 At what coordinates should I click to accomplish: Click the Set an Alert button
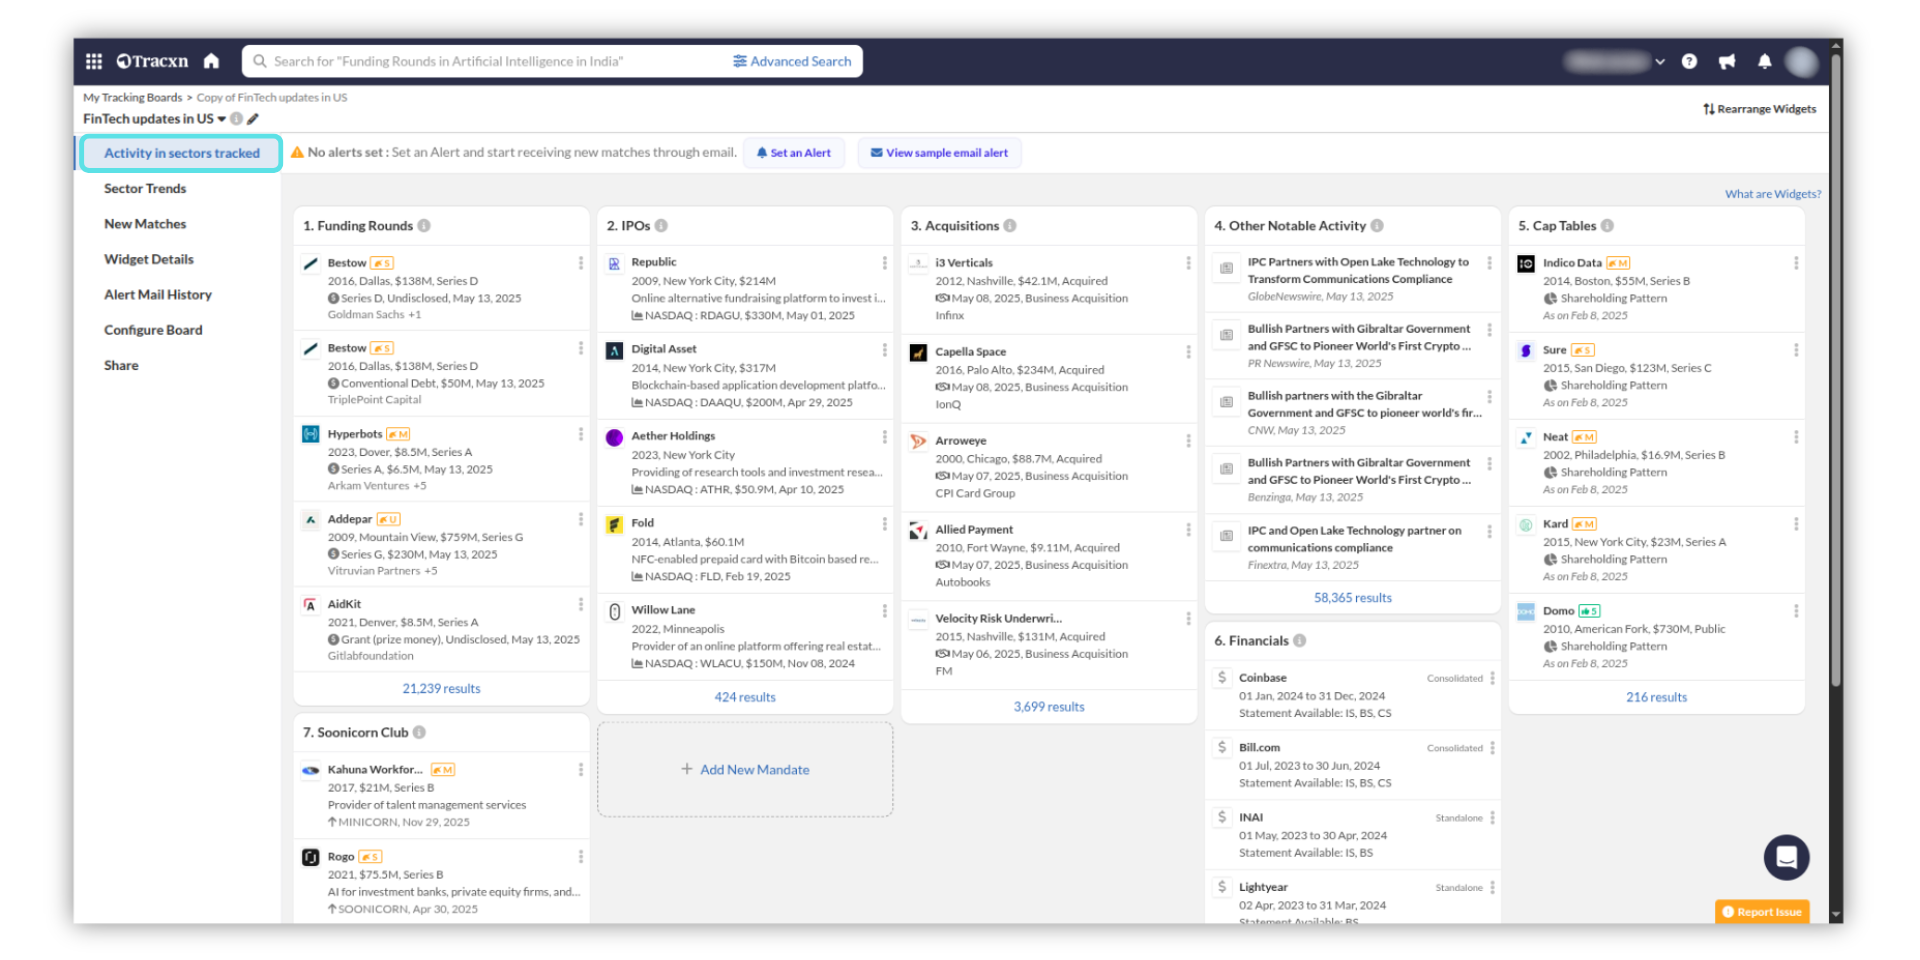point(794,153)
